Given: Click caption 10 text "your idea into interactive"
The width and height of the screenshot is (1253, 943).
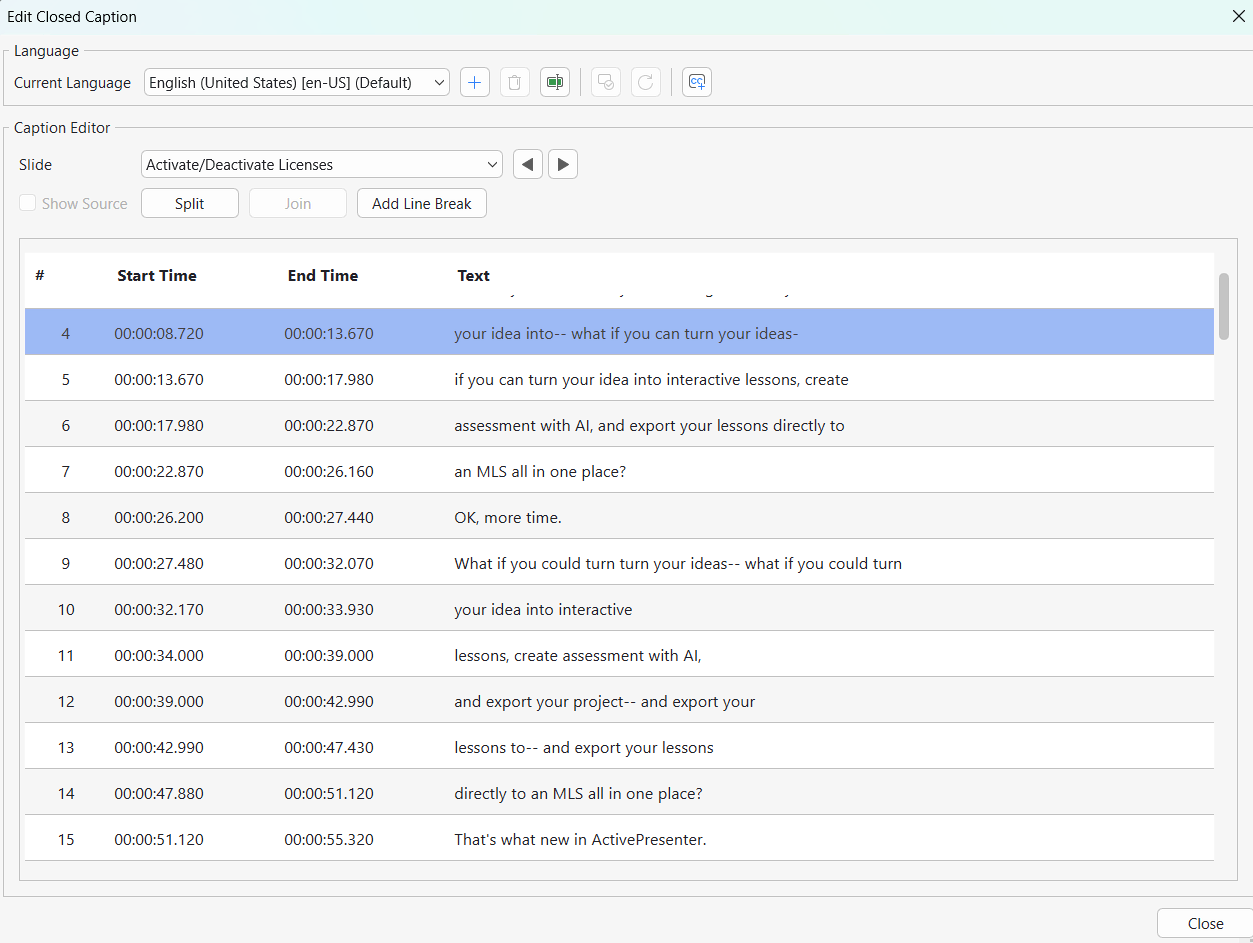Looking at the screenshot, I should pos(543,610).
